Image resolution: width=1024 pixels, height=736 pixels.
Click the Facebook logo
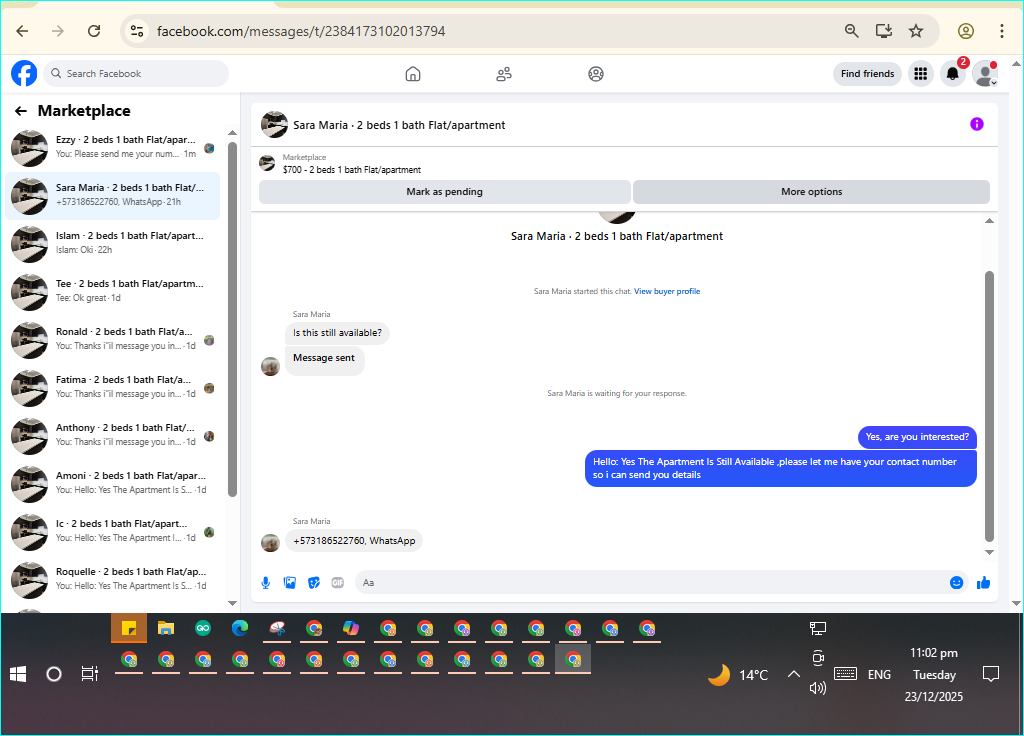[24, 73]
